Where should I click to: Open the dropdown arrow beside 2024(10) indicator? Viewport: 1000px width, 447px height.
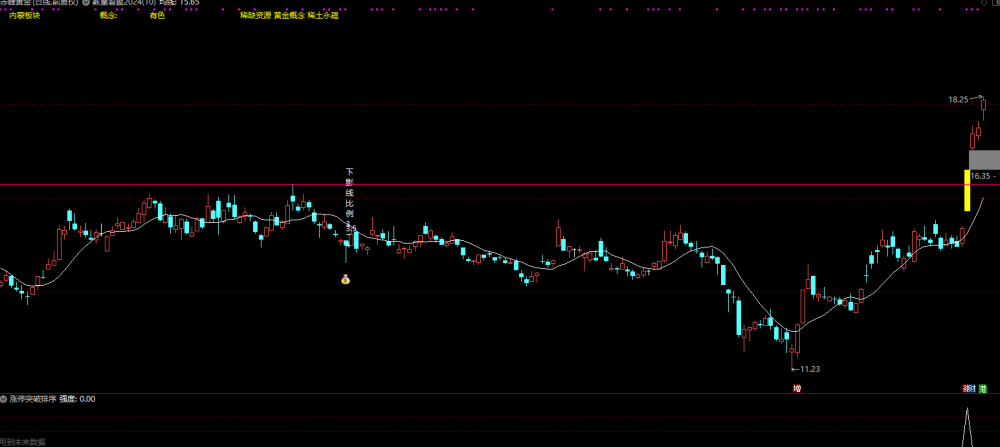(x=85, y=3)
